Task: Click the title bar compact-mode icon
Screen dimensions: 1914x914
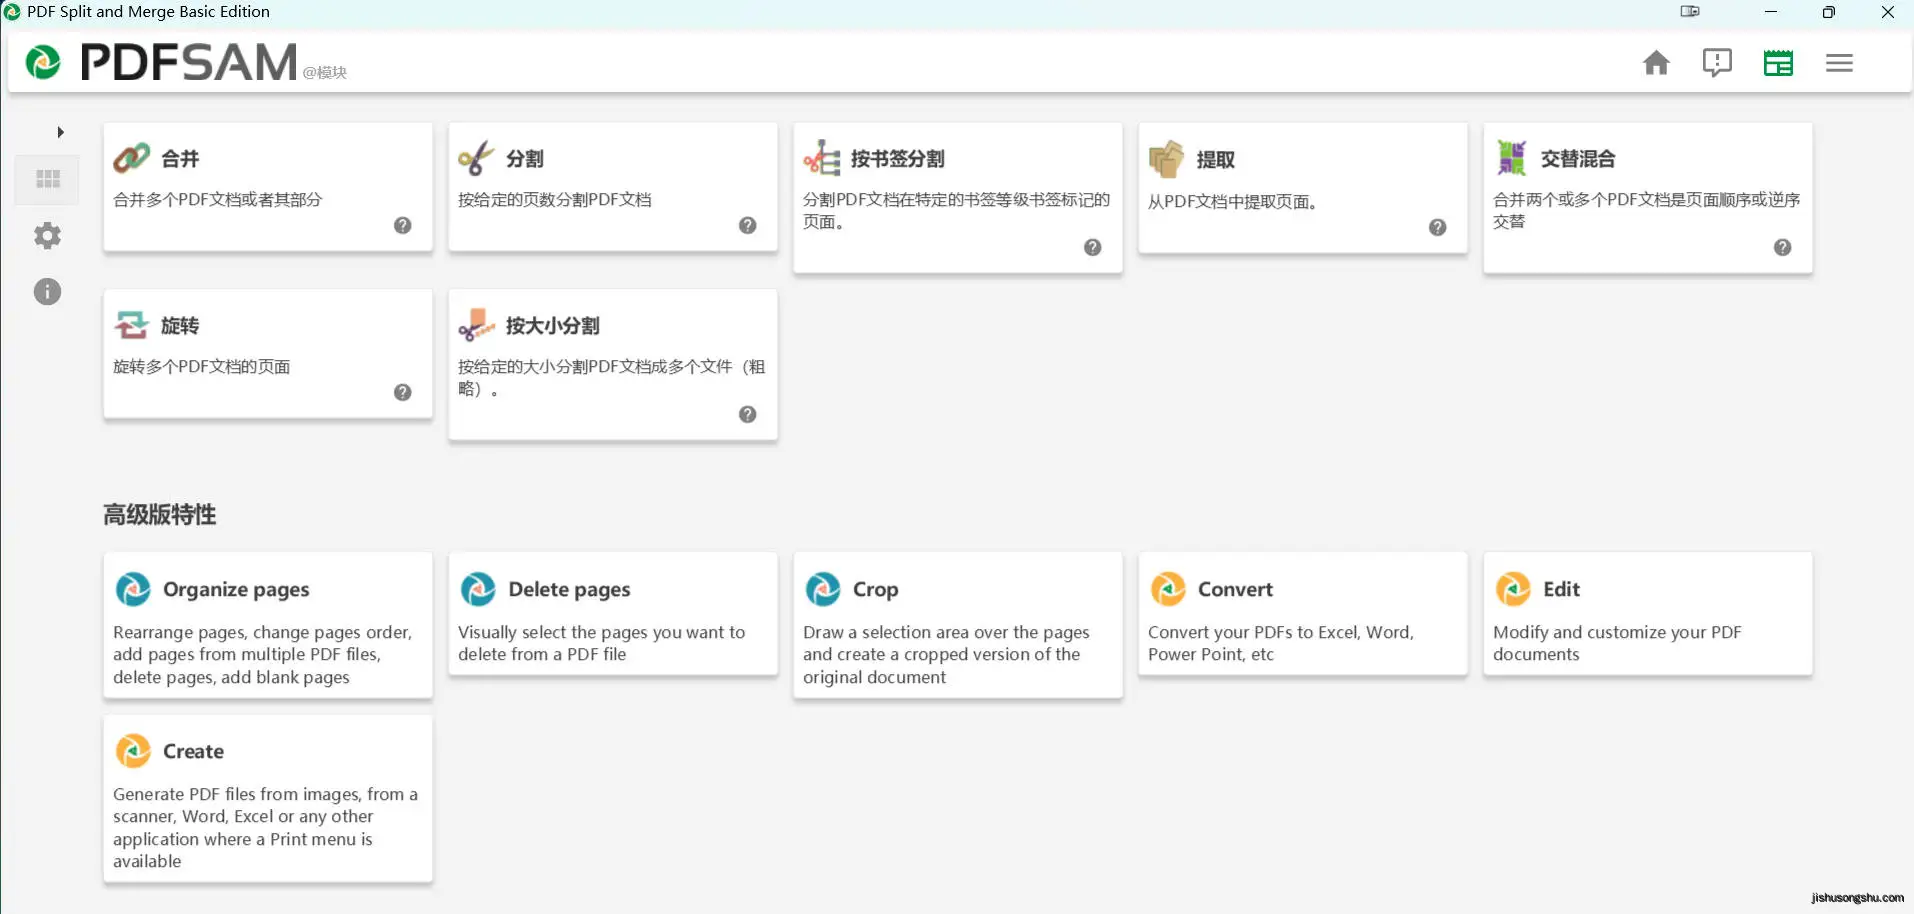Action: pyautogui.click(x=1690, y=11)
